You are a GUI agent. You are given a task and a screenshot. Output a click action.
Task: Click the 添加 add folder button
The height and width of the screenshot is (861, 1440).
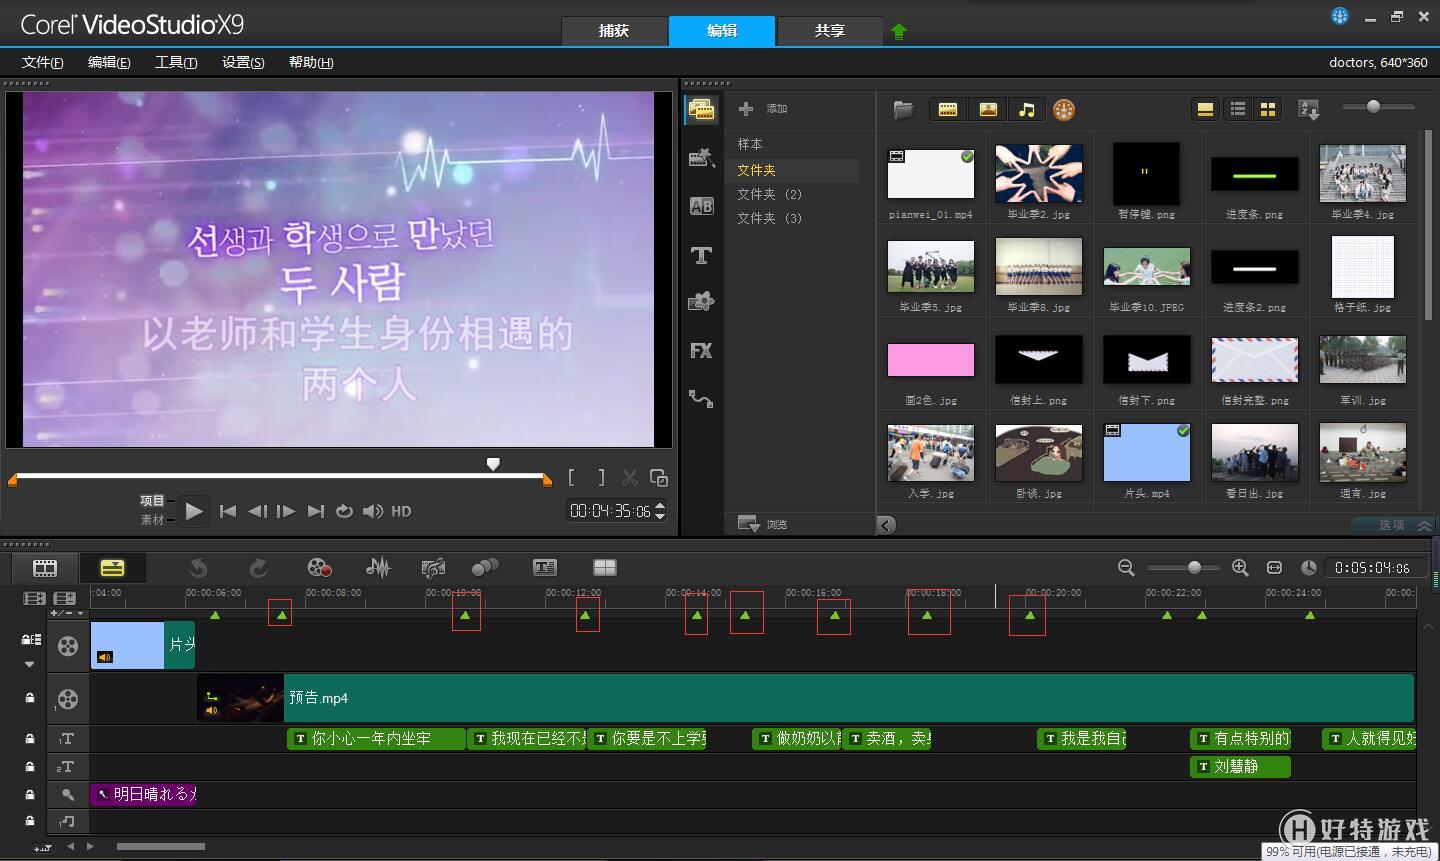pos(763,108)
